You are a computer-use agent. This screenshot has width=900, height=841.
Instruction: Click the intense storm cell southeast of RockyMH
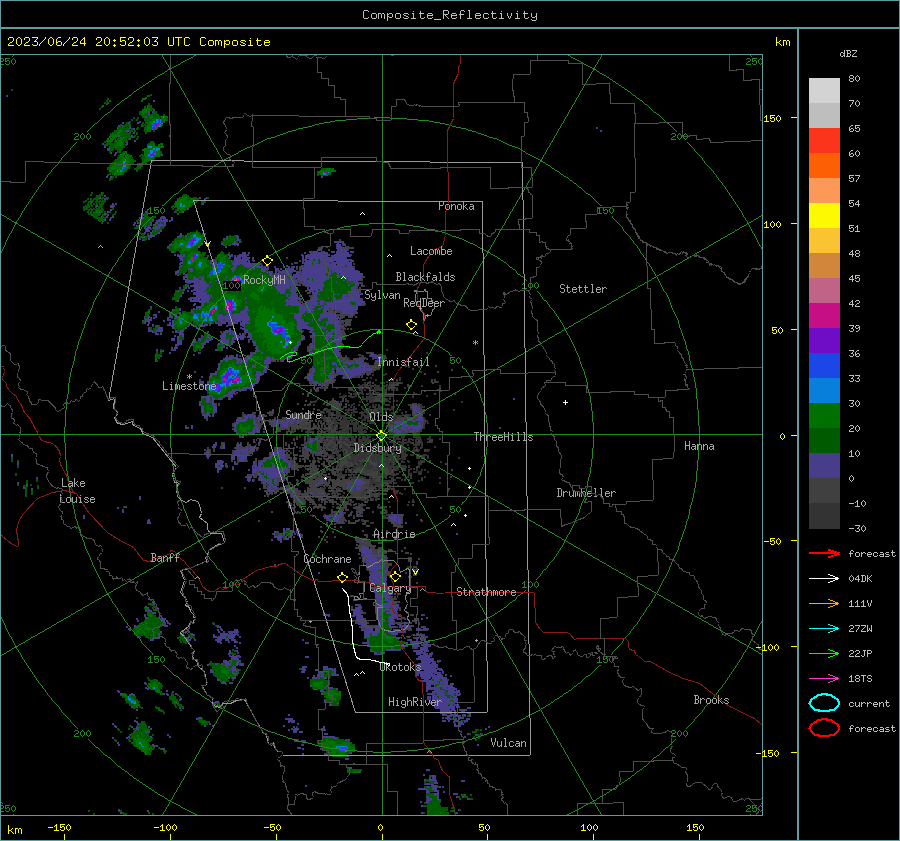(x=278, y=331)
